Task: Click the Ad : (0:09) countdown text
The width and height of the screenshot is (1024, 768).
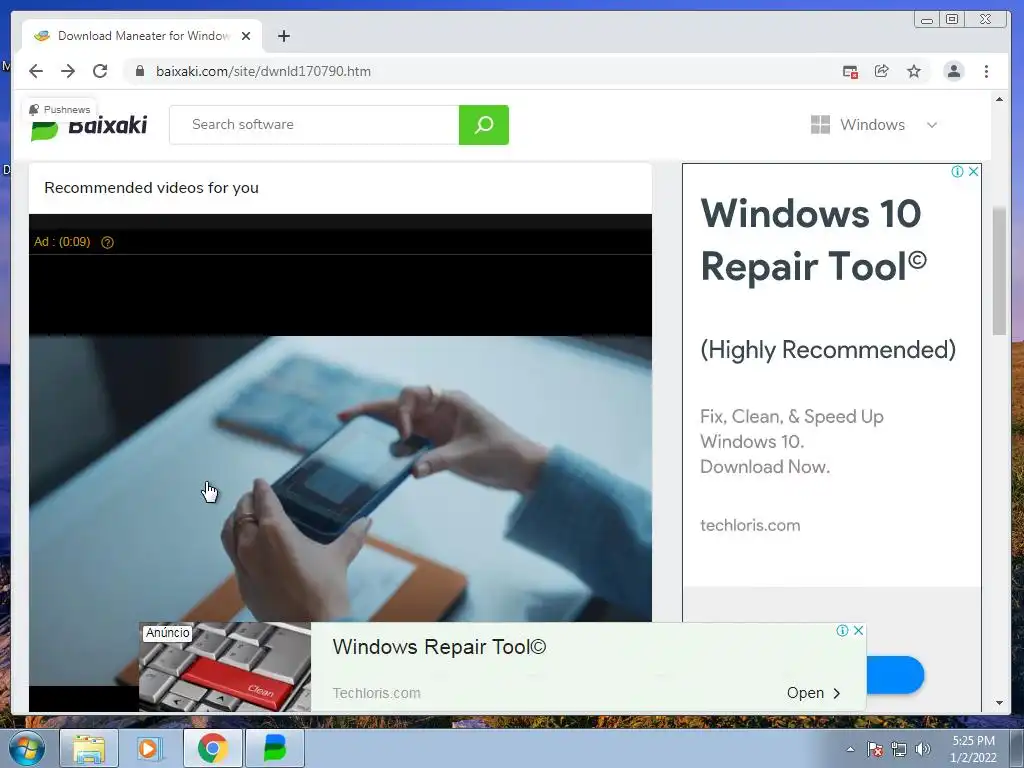Action: click(x=62, y=242)
